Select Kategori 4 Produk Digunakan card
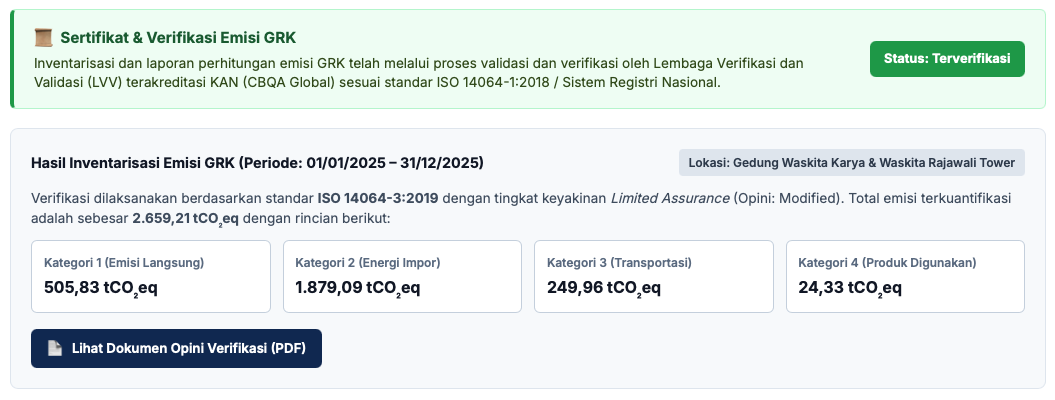1055x400 pixels. 905,276
